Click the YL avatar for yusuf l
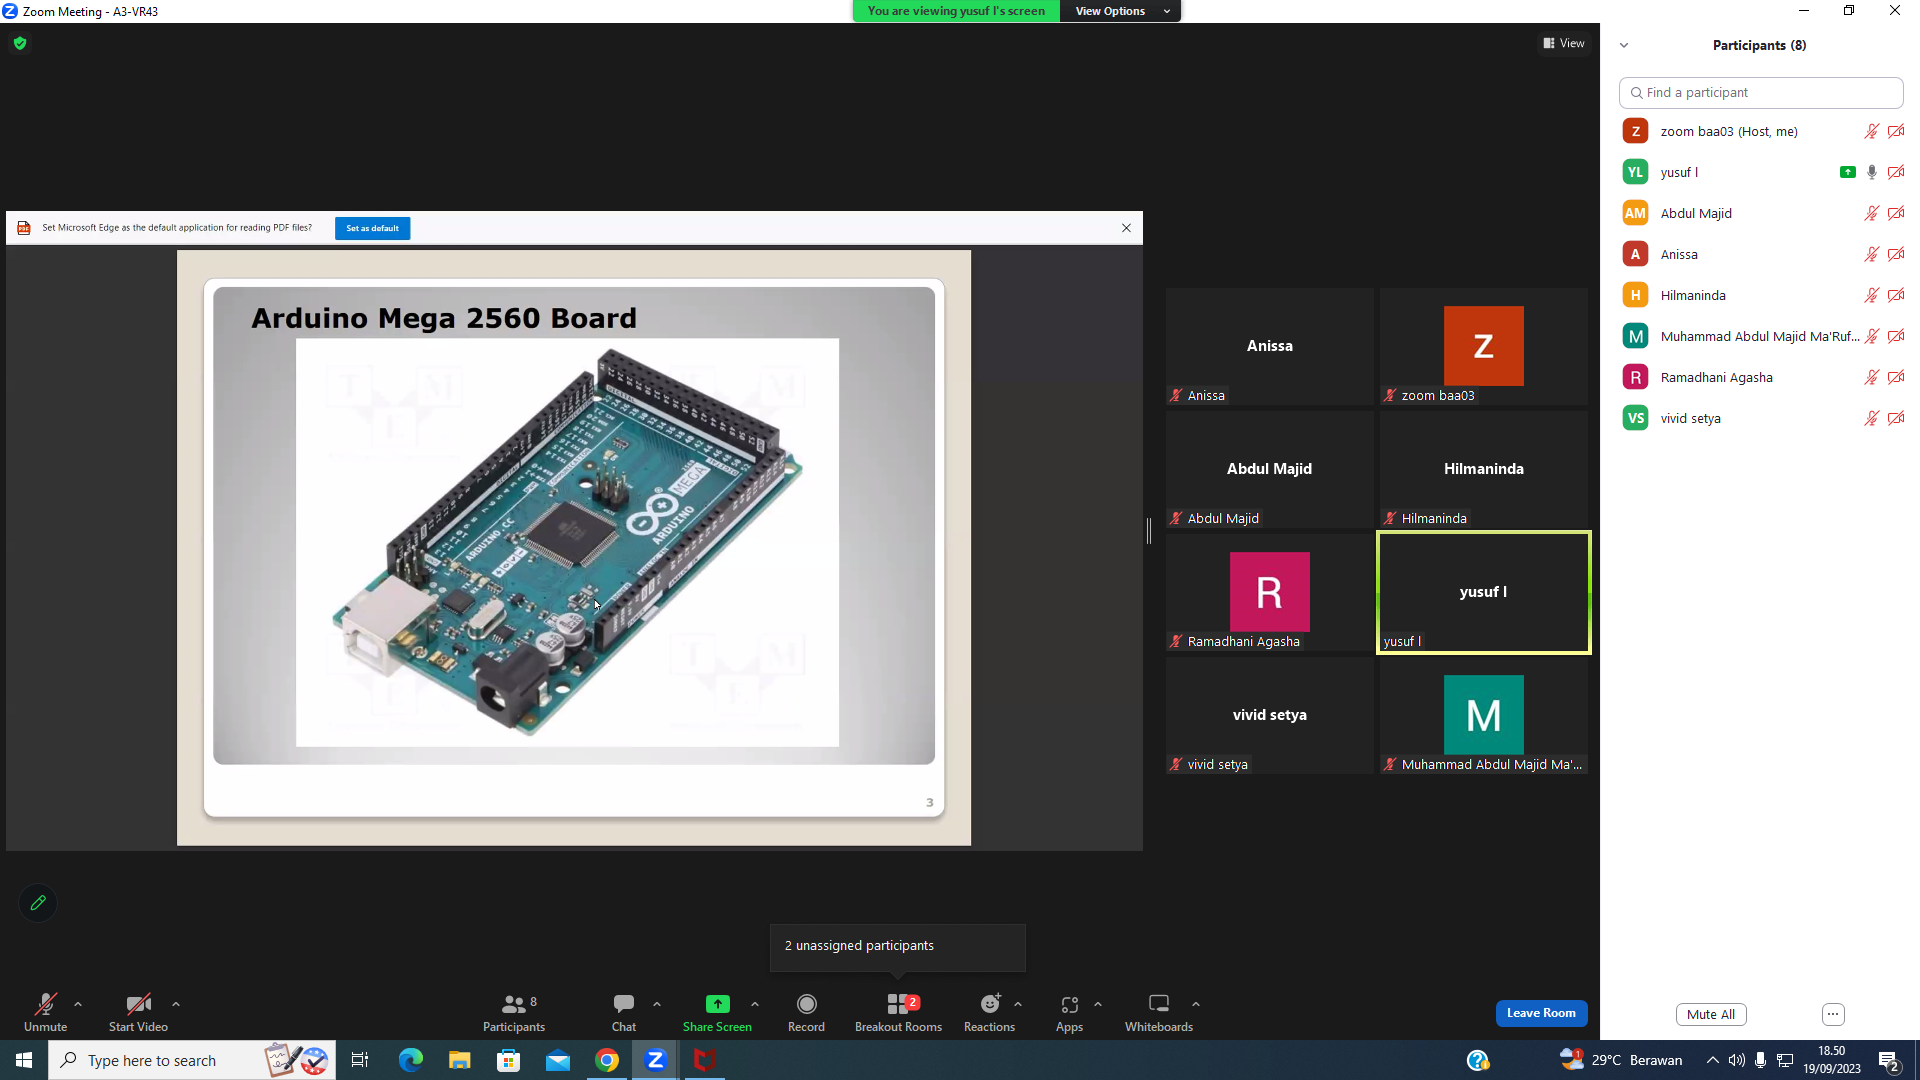 point(1635,172)
